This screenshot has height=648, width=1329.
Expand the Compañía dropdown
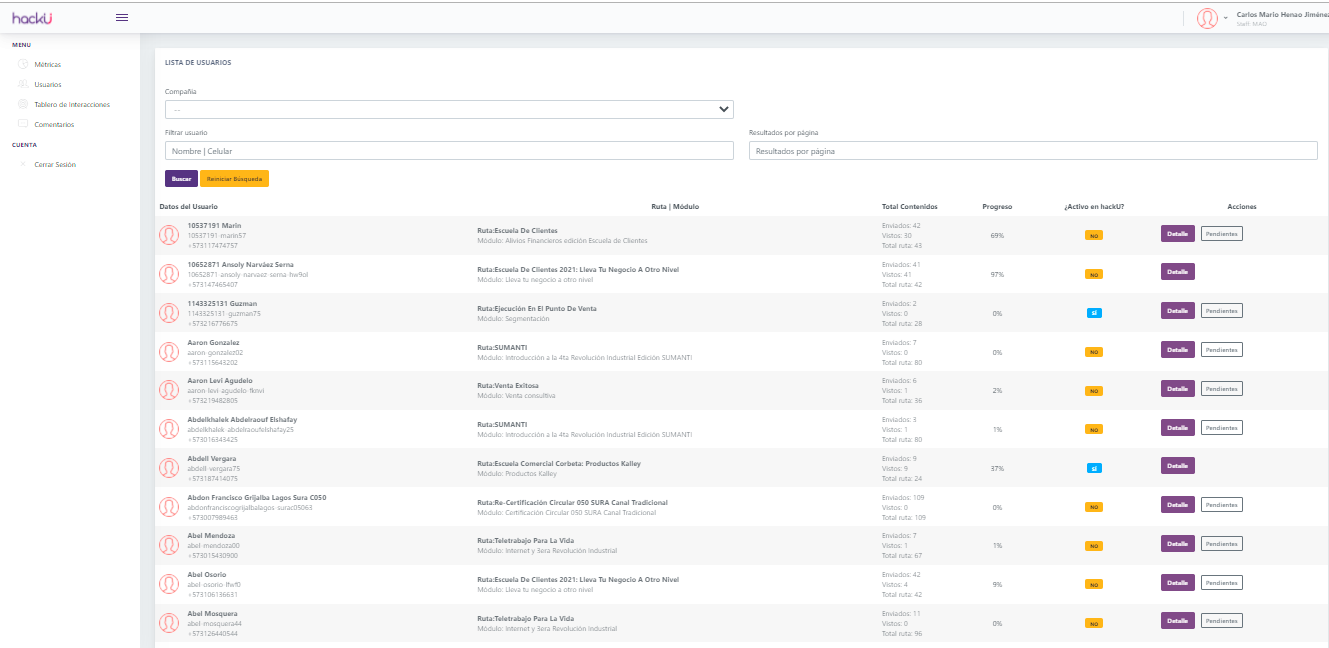coord(449,109)
